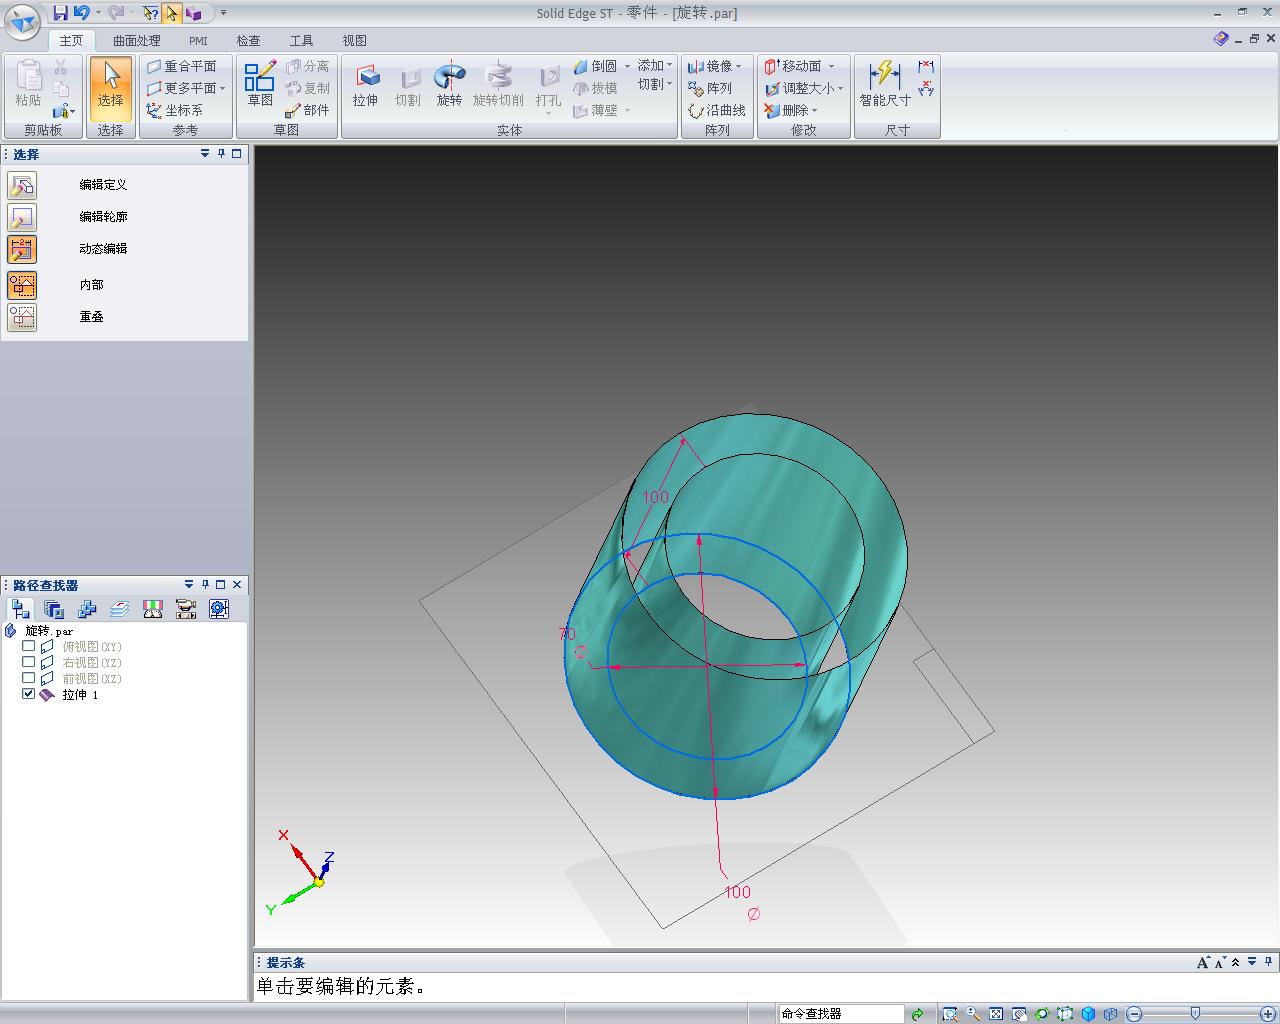
Task: Click the last PathFinder tab icon
Action: click(x=219, y=609)
